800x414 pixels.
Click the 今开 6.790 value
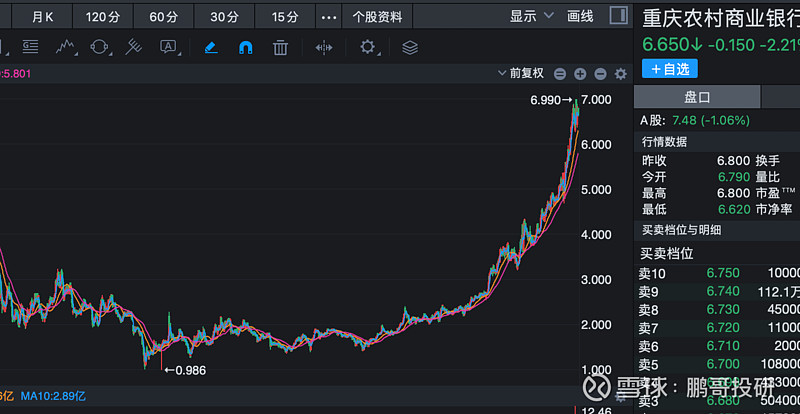tap(734, 177)
